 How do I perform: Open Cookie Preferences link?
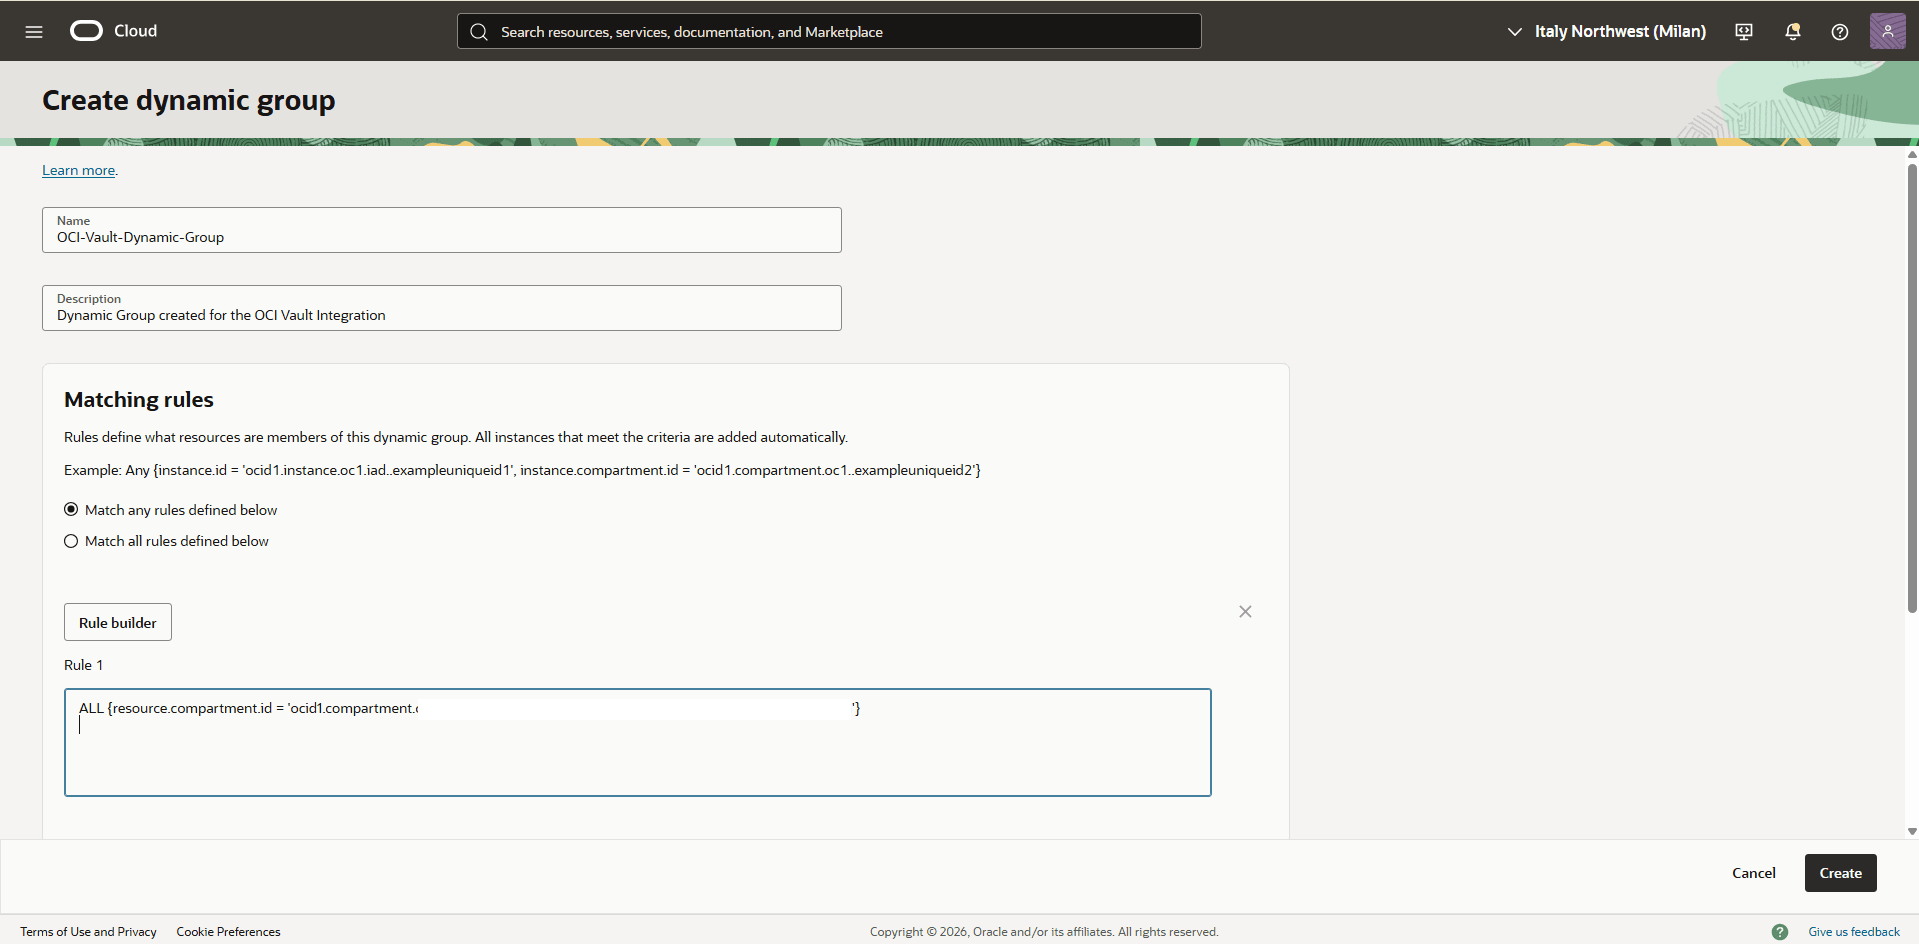pos(228,932)
